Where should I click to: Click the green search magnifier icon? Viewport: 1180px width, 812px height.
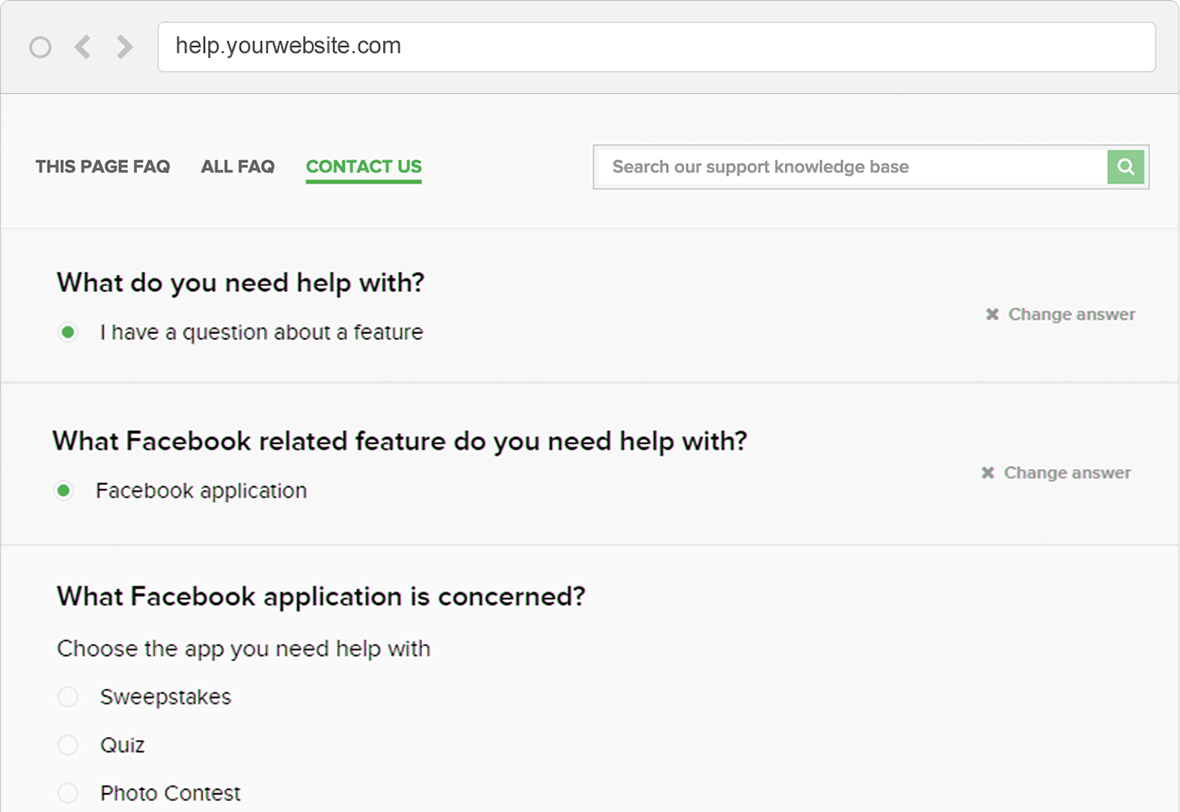[1125, 167]
